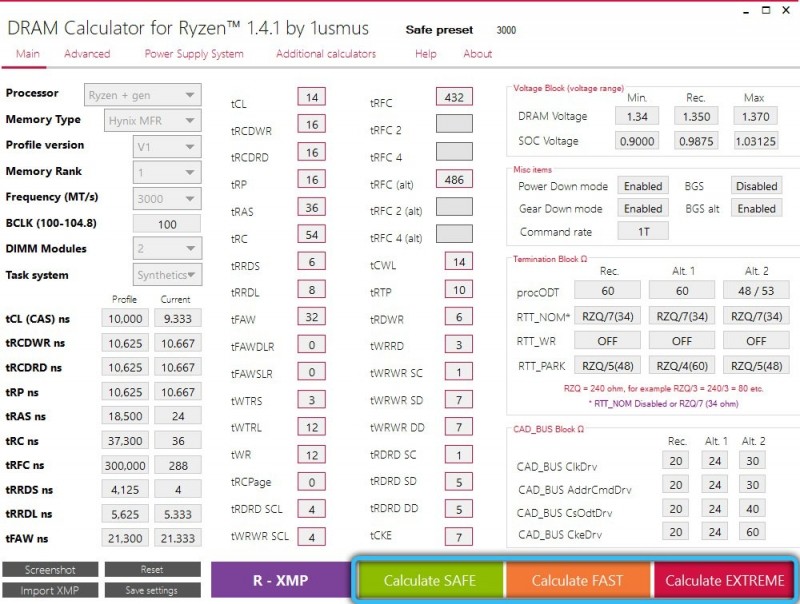Click the Safe preset 3000 value

tap(506, 30)
